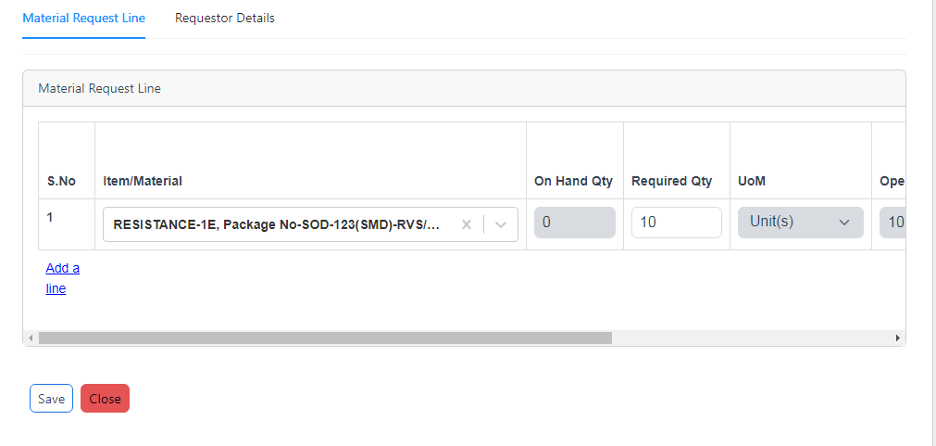Click the horizontal scrollbar left arrow
The height and width of the screenshot is (446, 936).
[30, 338]
